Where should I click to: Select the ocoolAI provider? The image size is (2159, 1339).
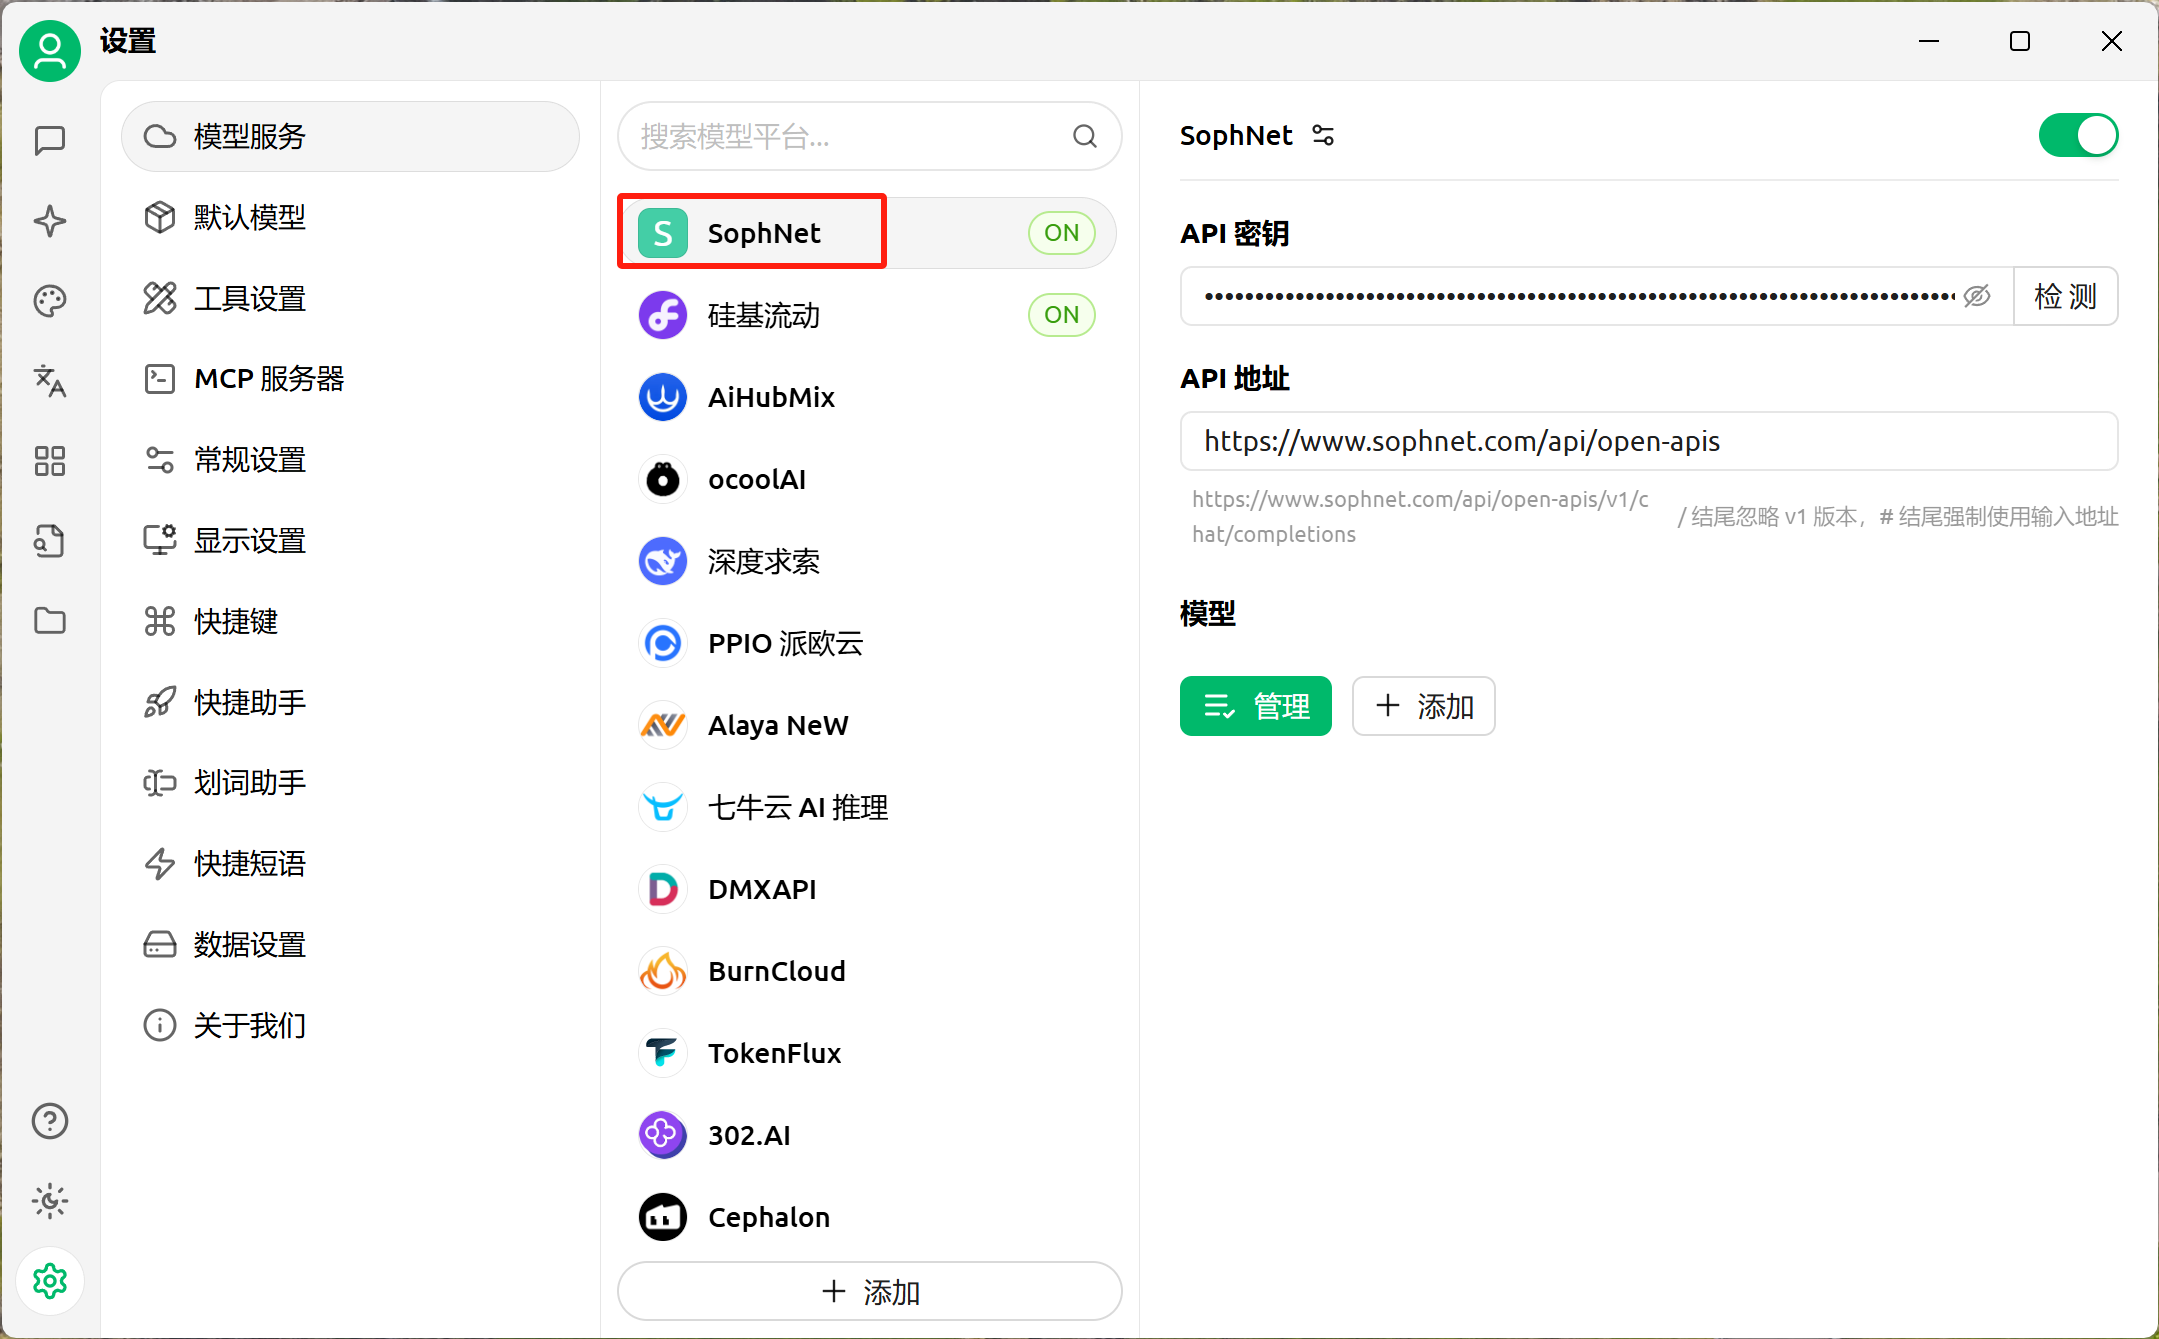pyautogui.click(x=867, y=479)
